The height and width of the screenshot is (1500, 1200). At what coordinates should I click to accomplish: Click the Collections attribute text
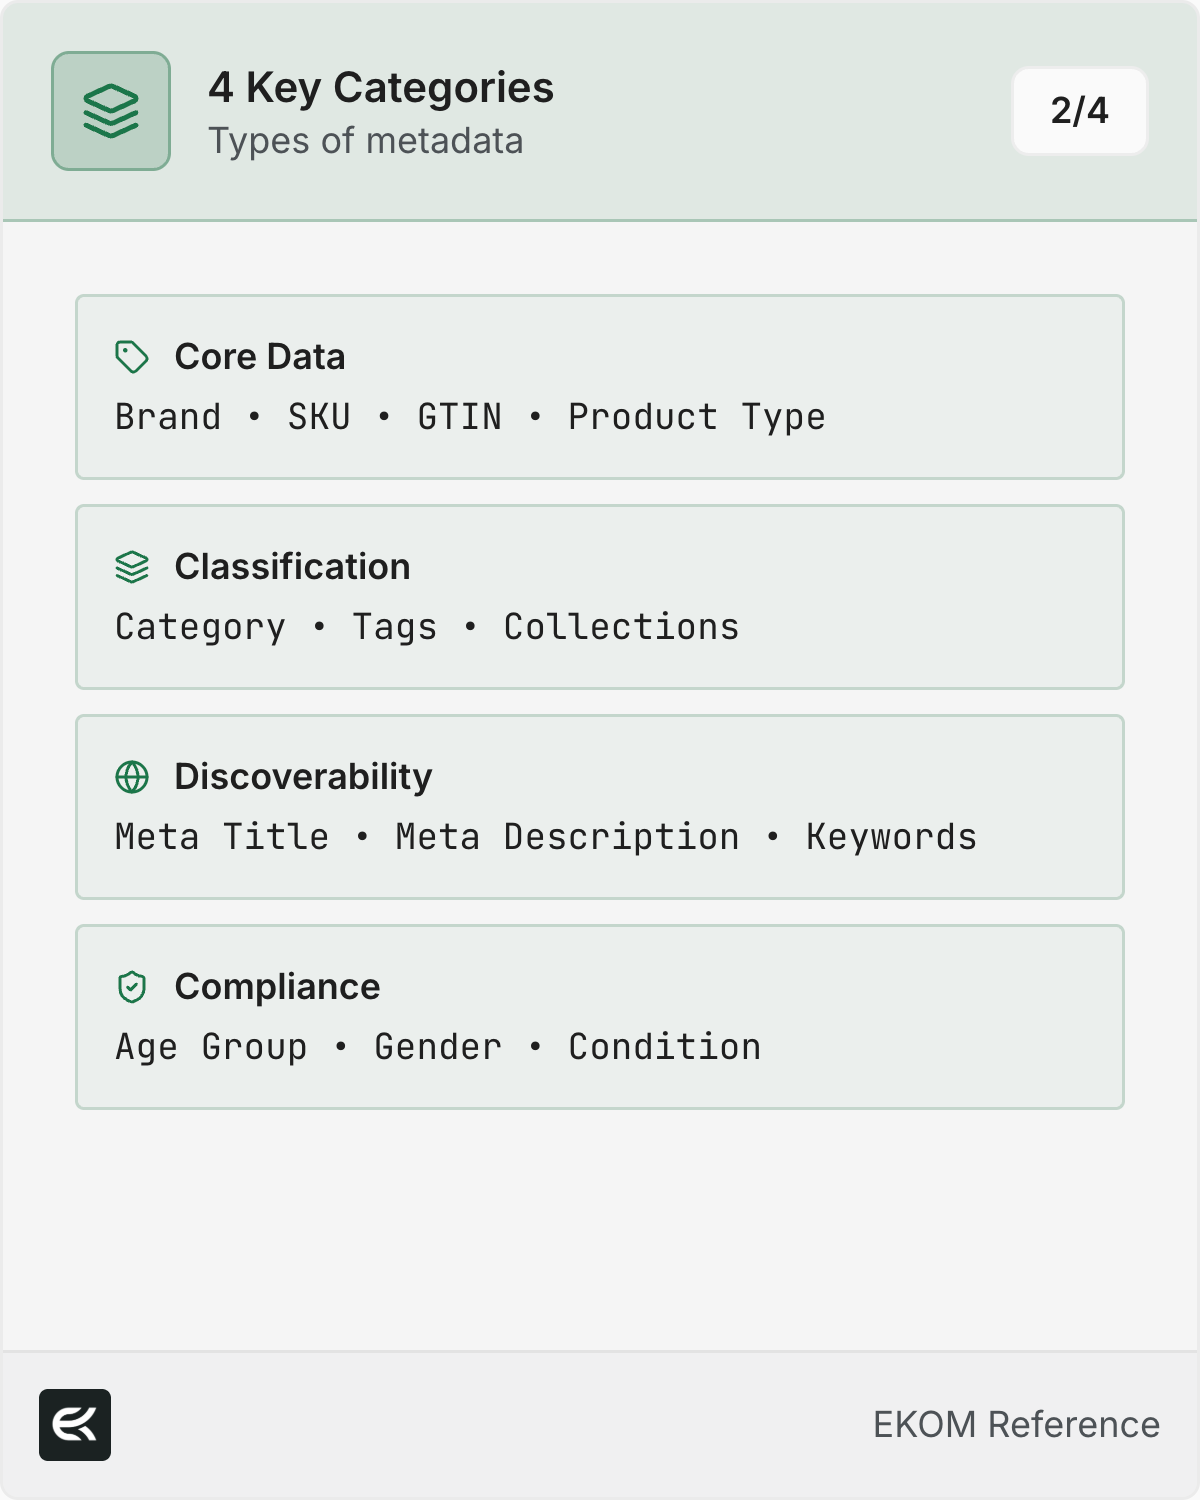pos(621,627)
